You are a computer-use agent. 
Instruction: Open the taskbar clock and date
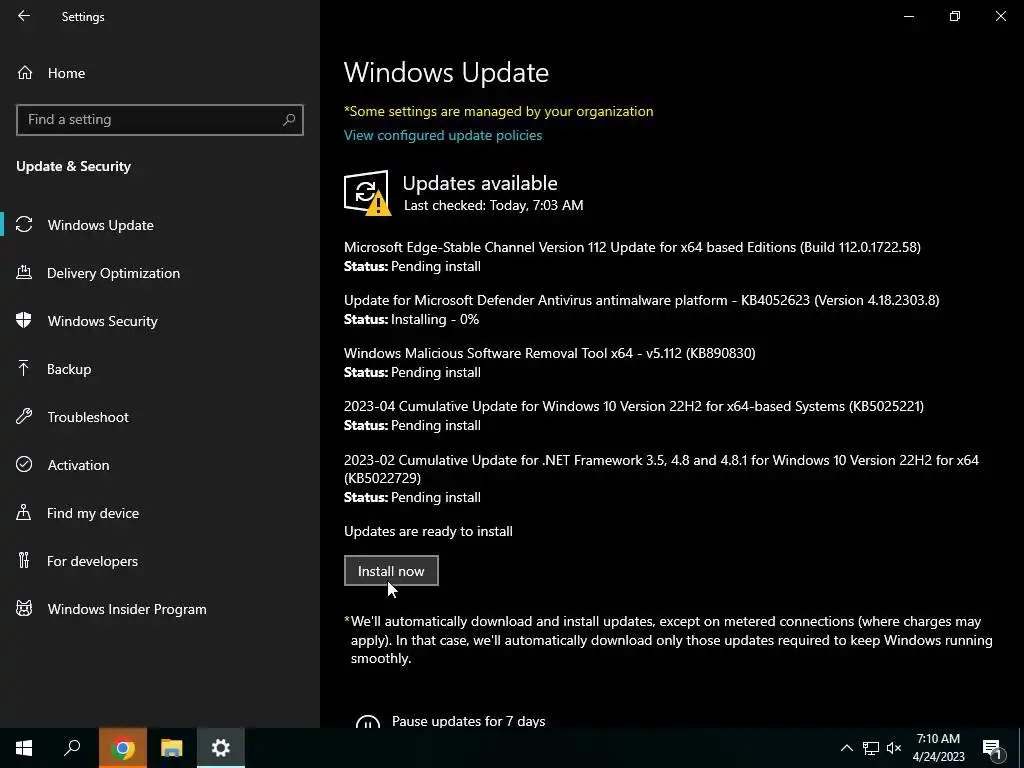tap(938, 748)
